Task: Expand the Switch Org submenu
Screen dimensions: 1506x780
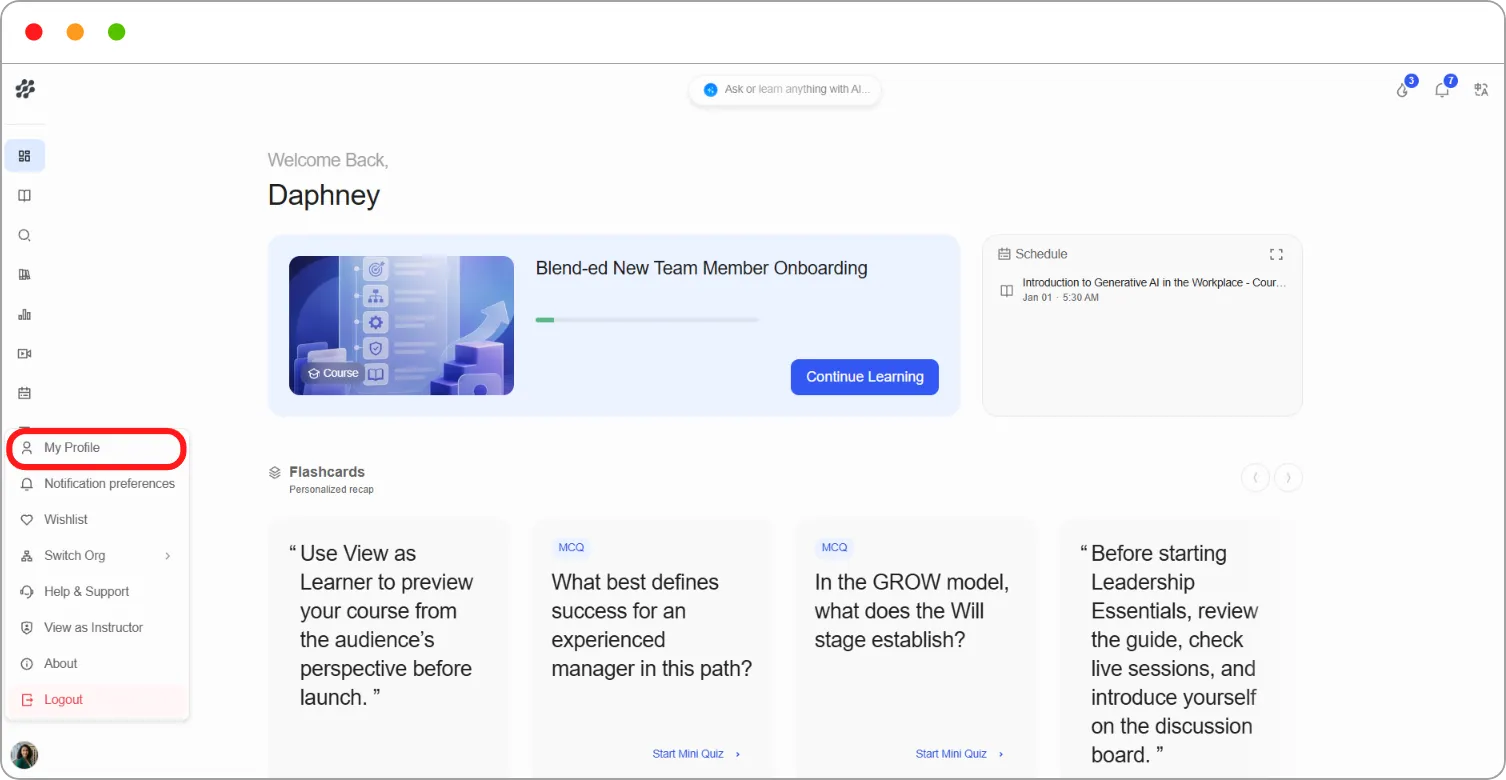Action: (96, 556)
